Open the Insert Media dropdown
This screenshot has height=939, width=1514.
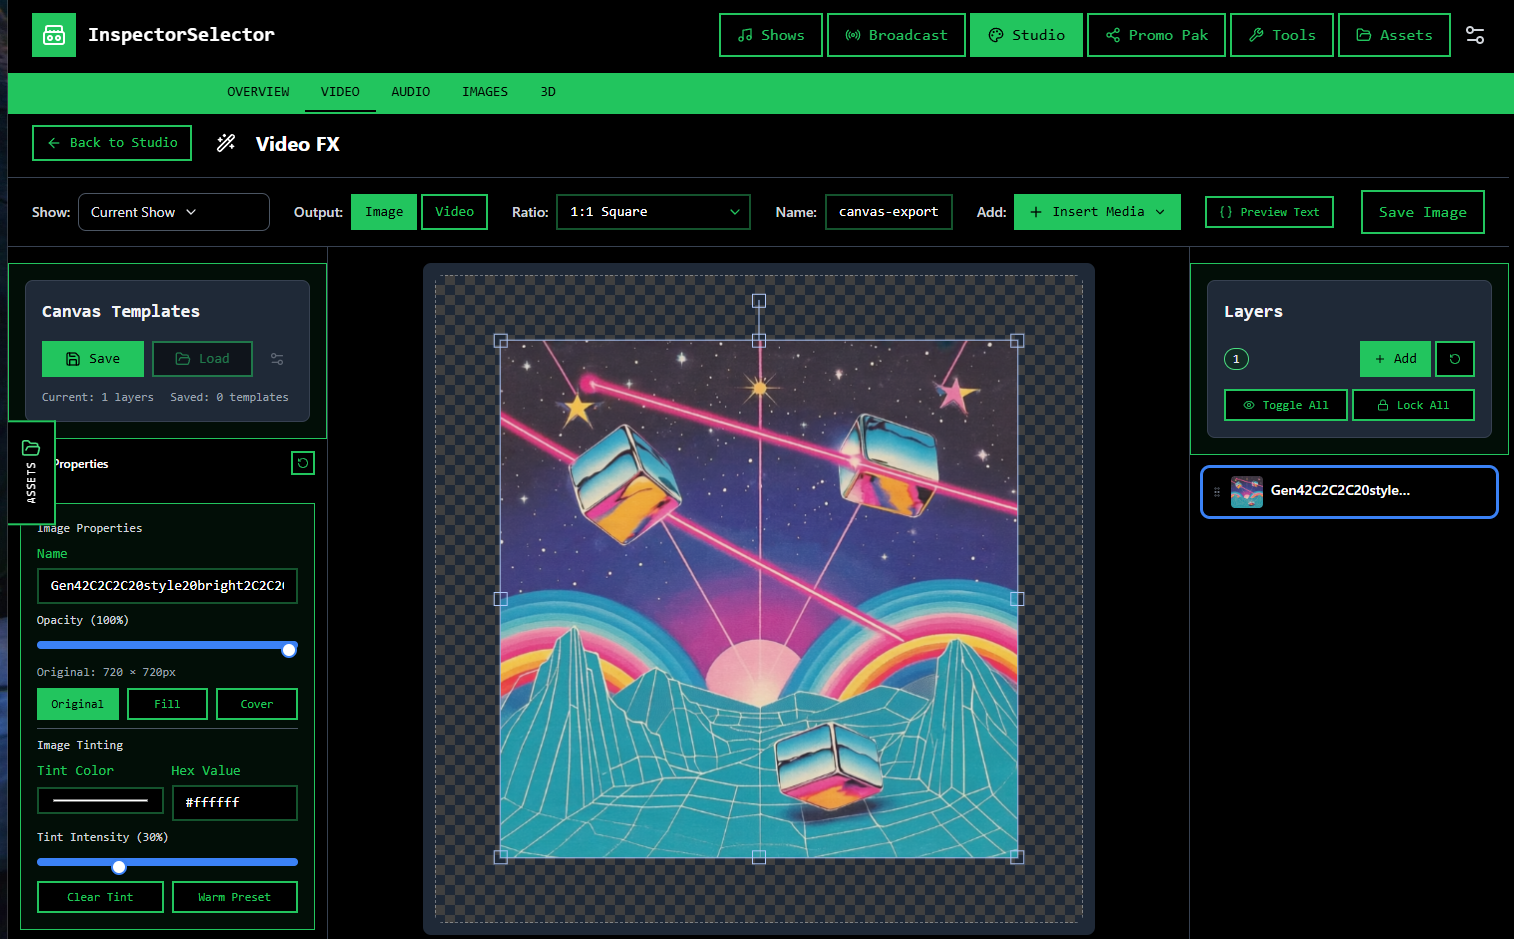[x=1097, y=212]
